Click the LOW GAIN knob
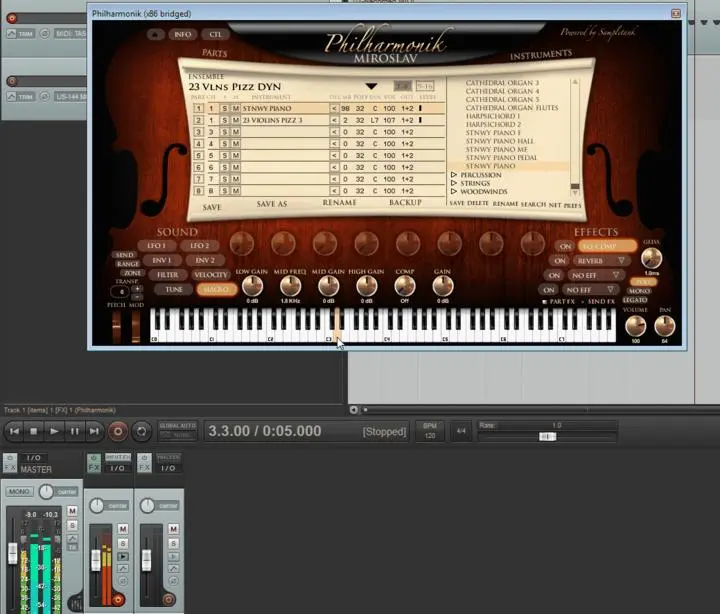This screenshot has height=614, width=720. click(252, 286)
